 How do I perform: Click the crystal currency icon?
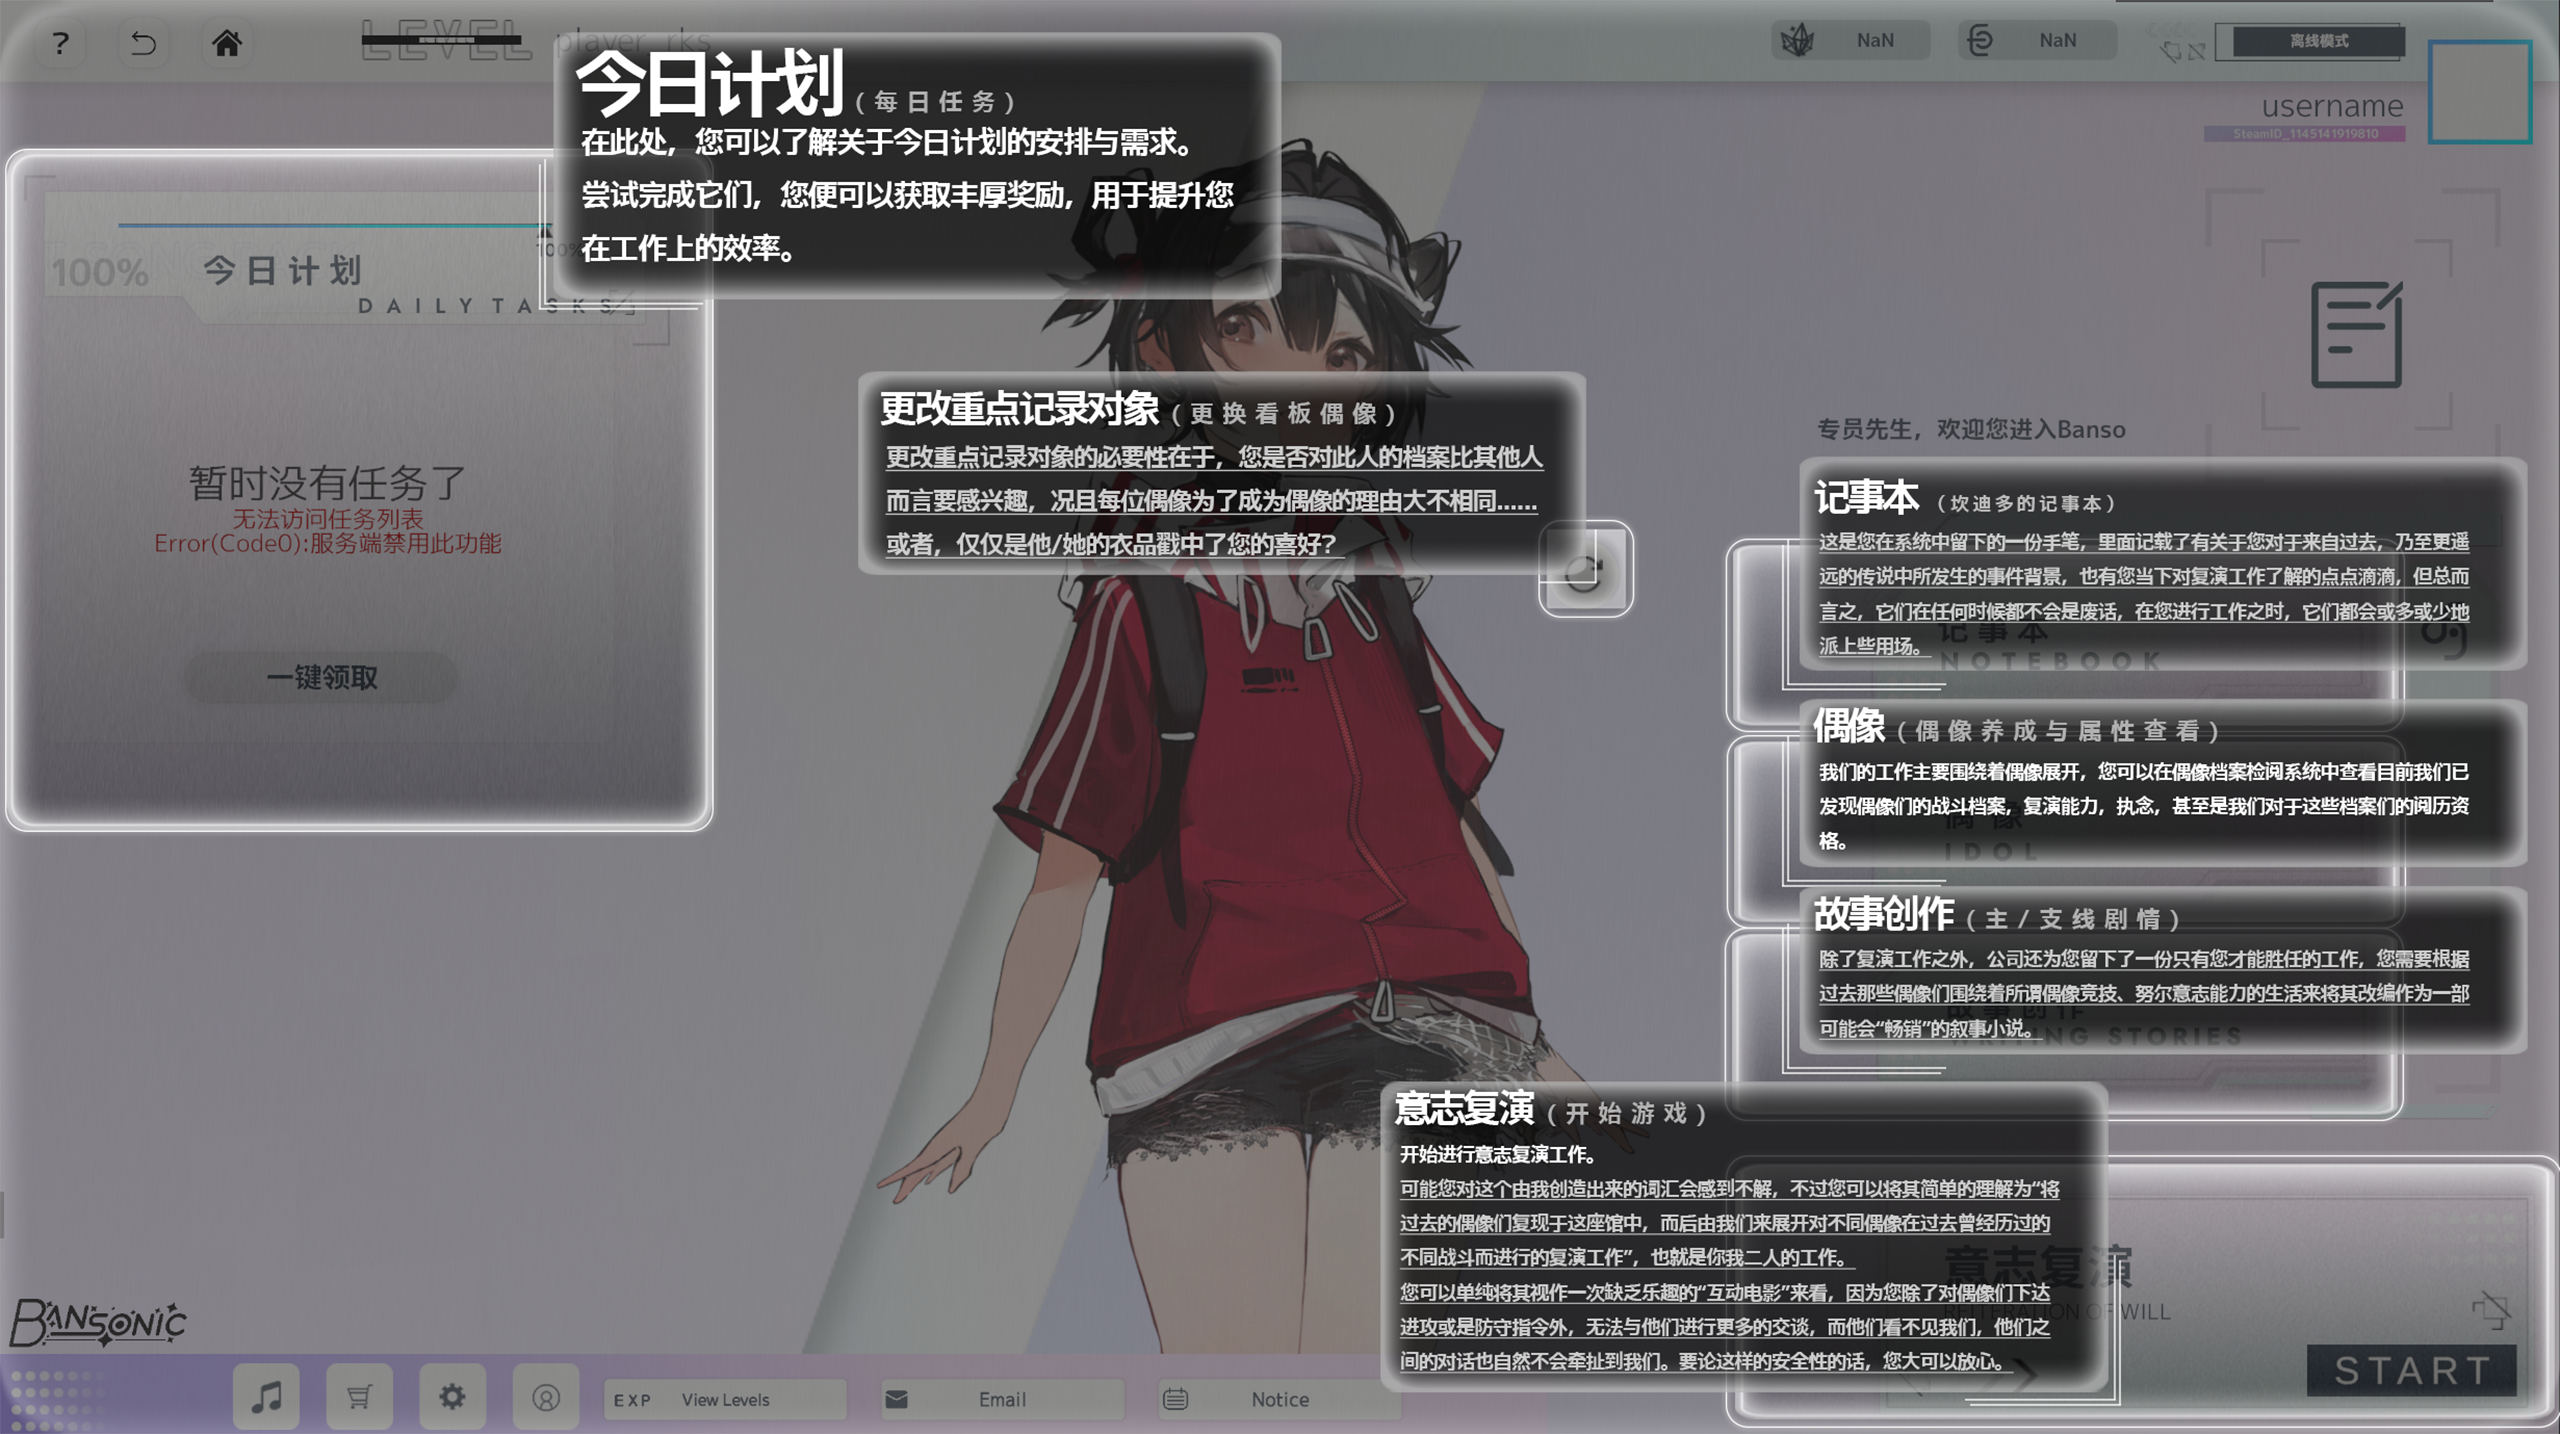1798,40
